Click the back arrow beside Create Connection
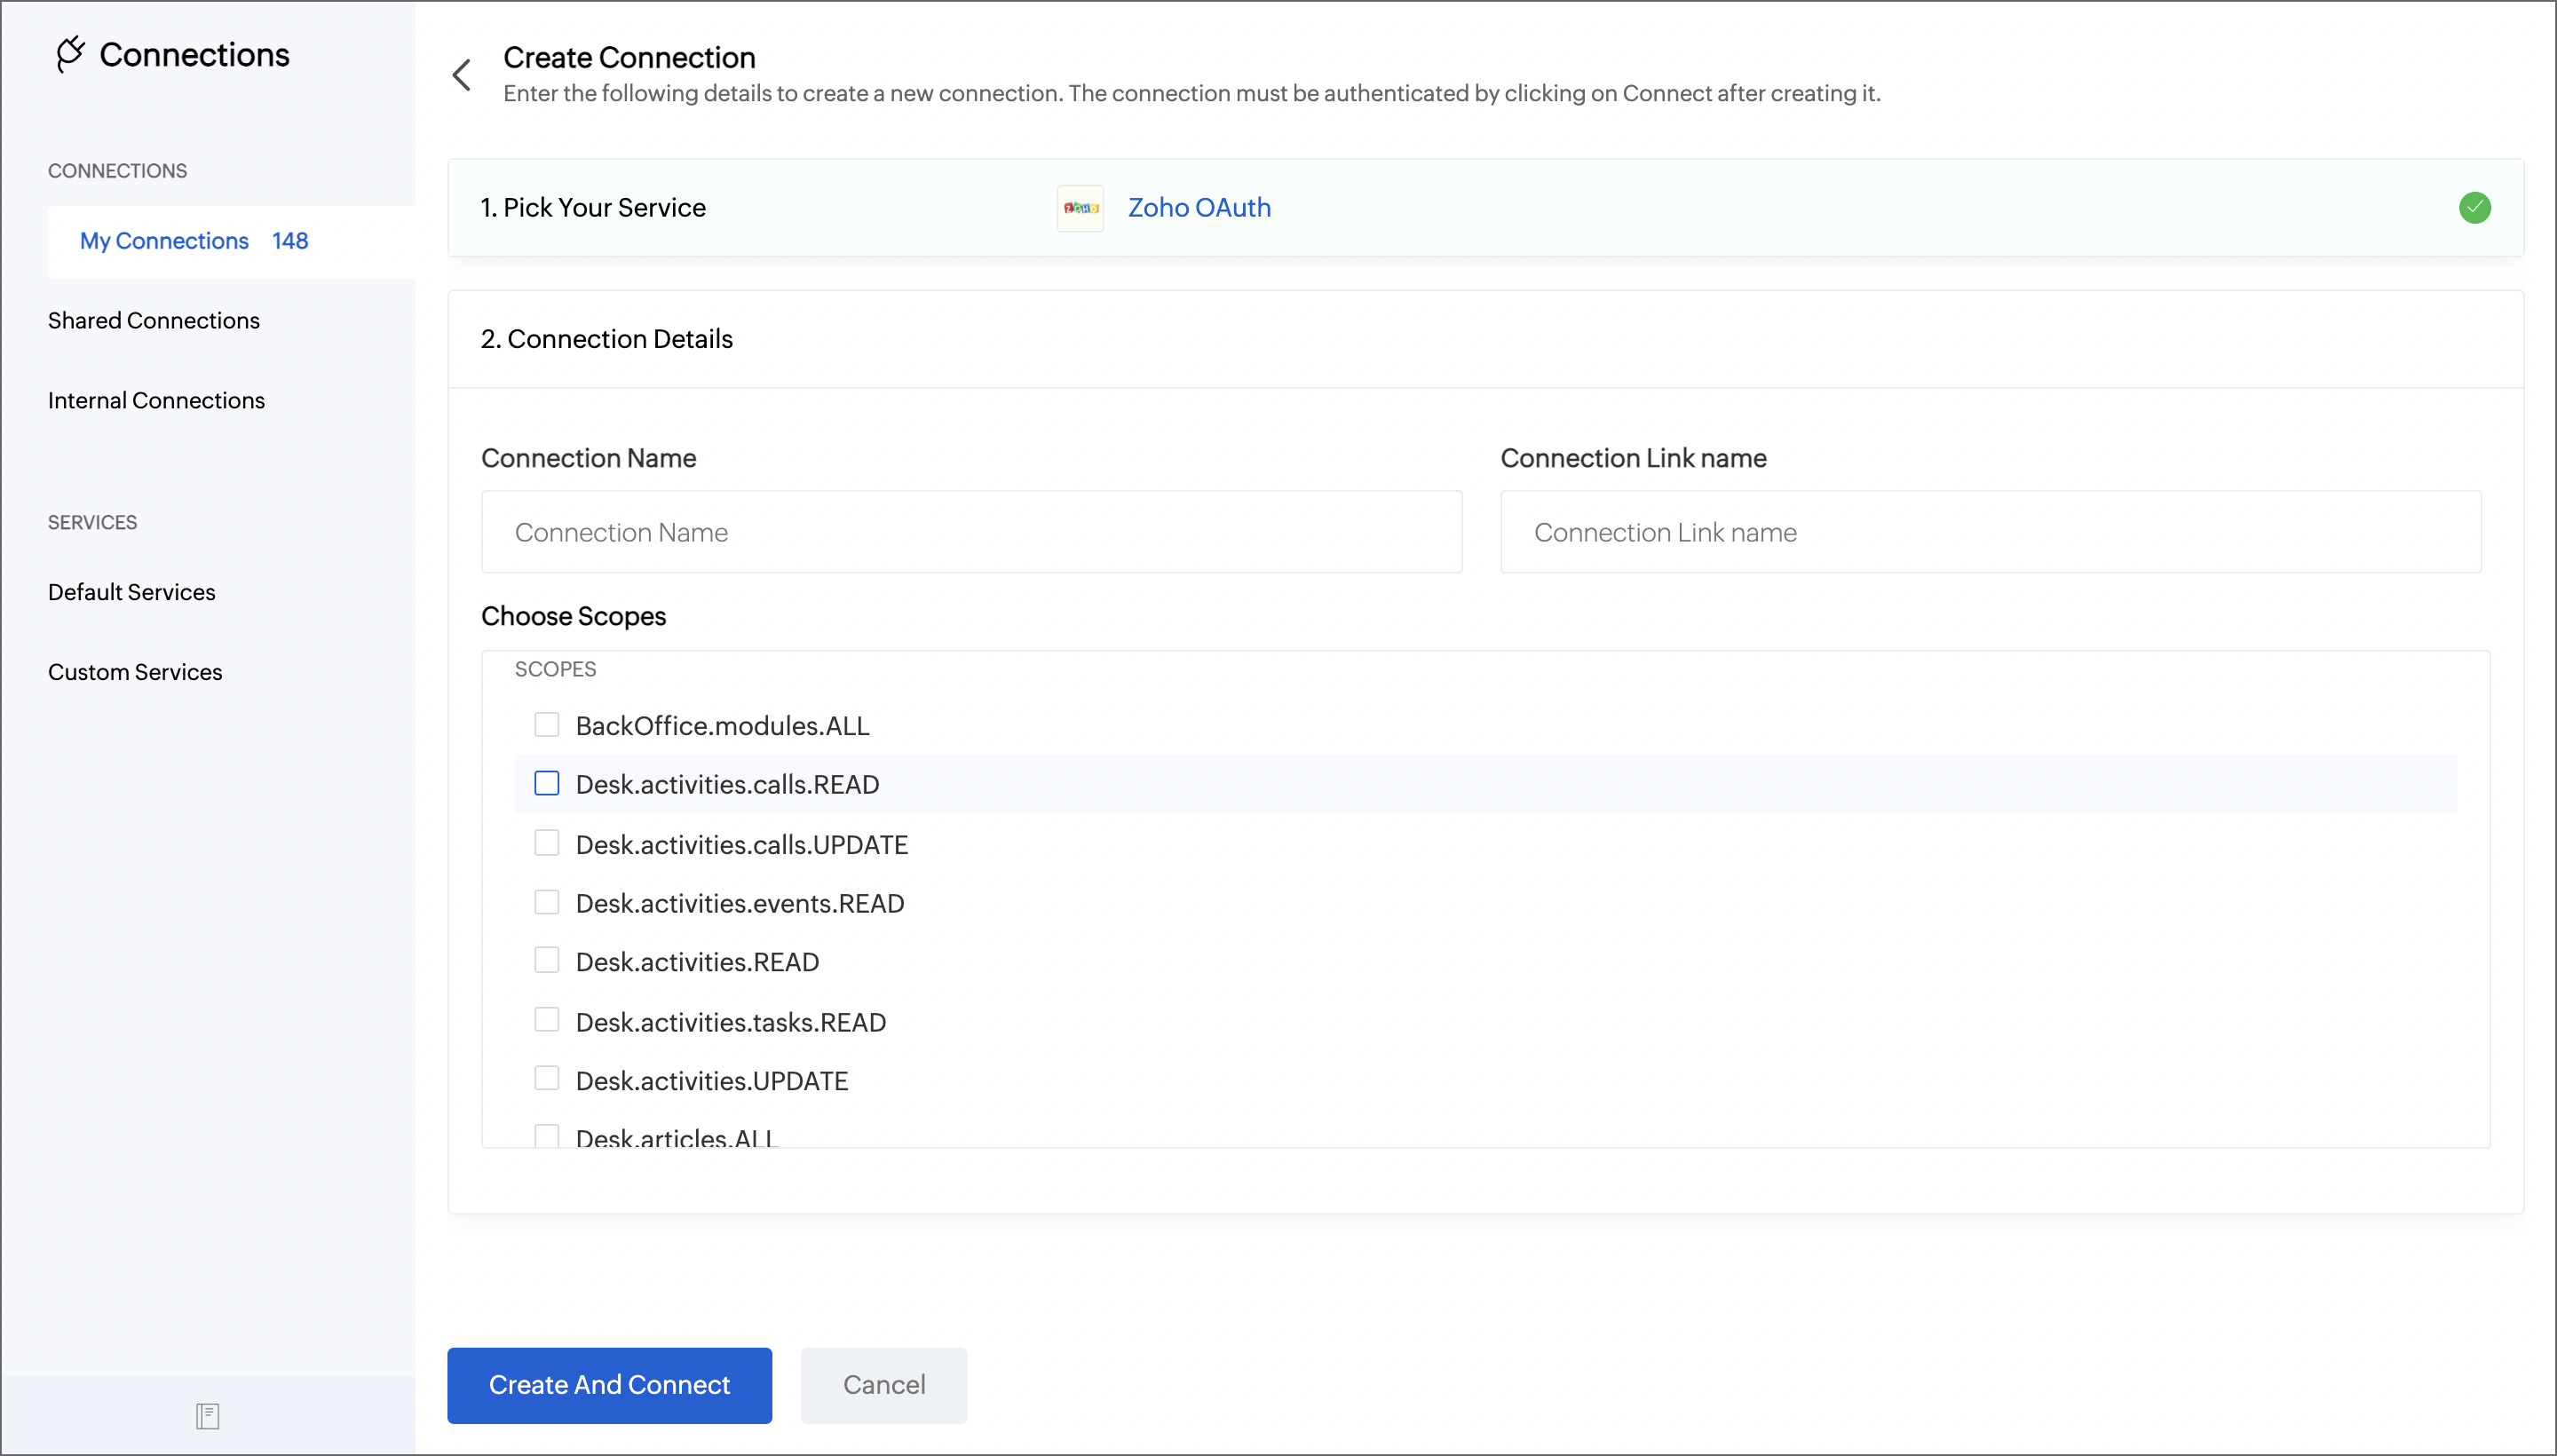2557x1456 pixels. coord(462,74)
